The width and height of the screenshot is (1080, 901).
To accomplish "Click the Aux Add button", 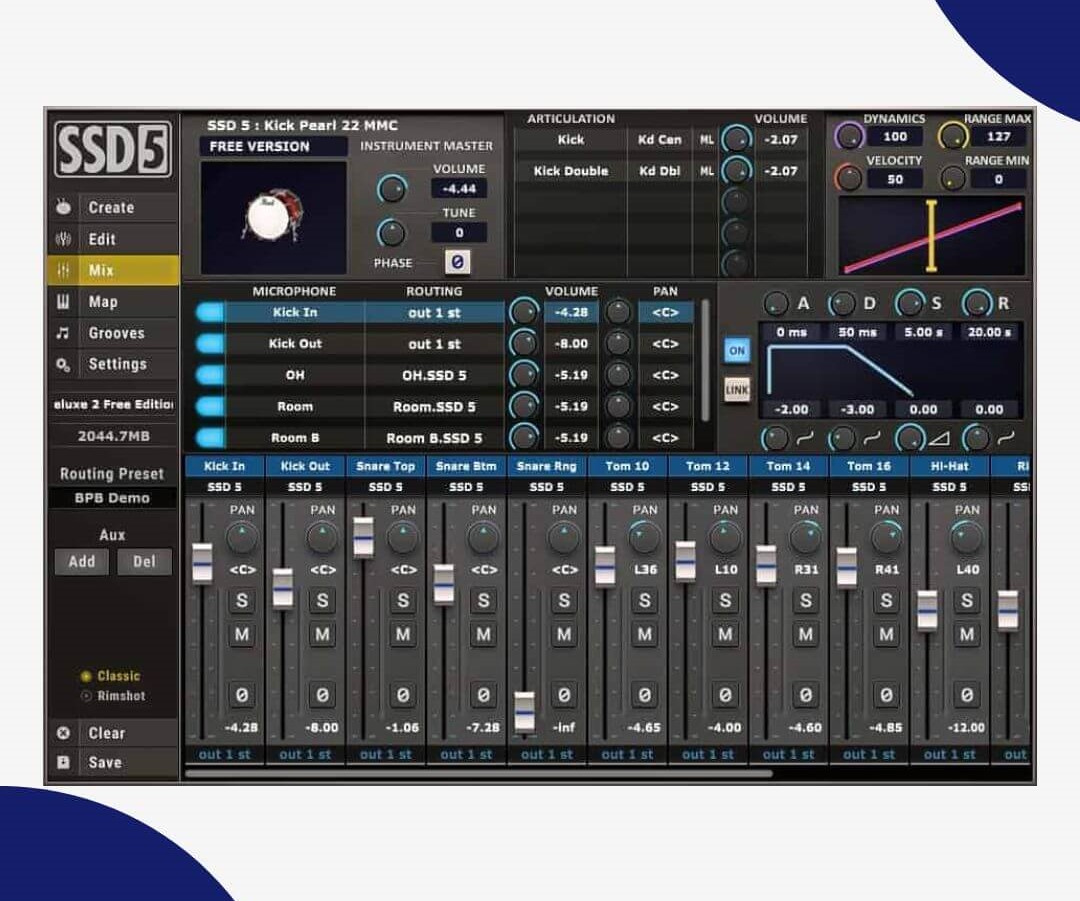I will click(81, 562).
